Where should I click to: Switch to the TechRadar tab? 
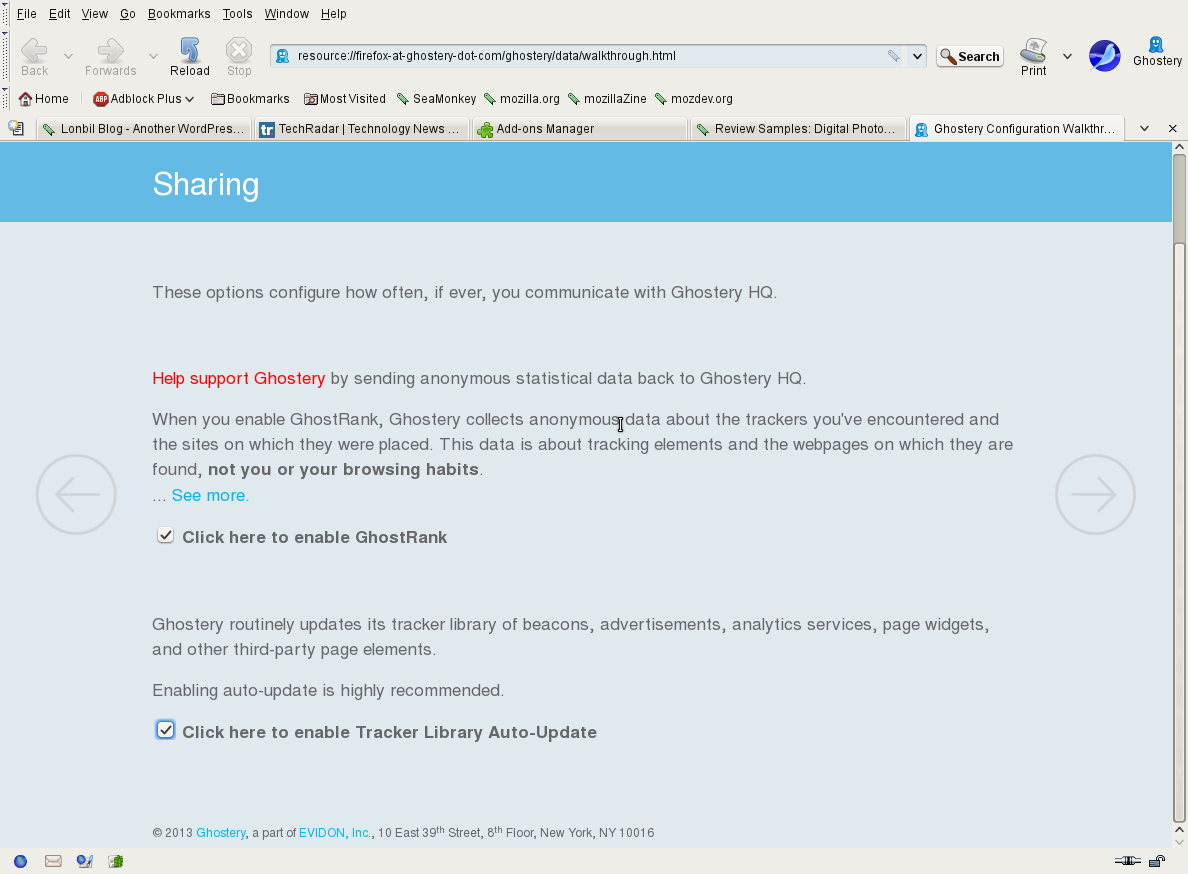(x=361, y=129)
